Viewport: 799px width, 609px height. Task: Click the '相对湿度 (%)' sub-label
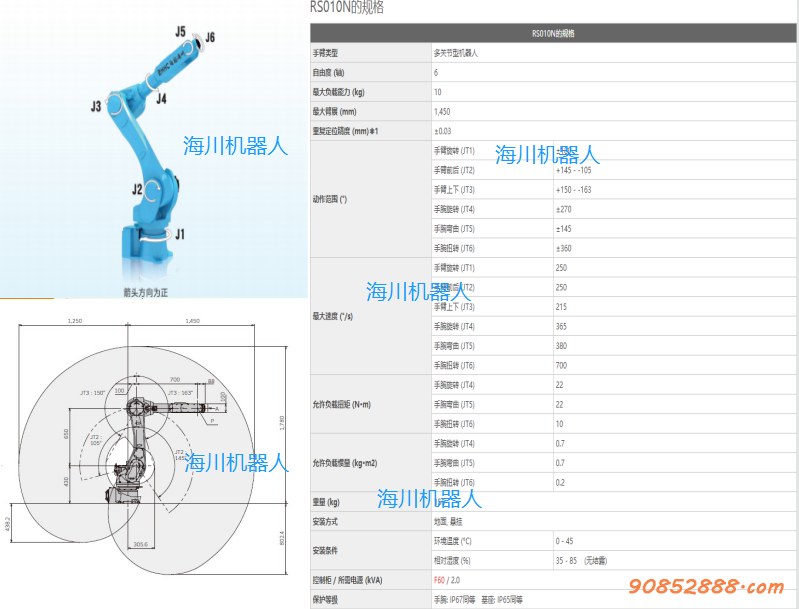452,561
